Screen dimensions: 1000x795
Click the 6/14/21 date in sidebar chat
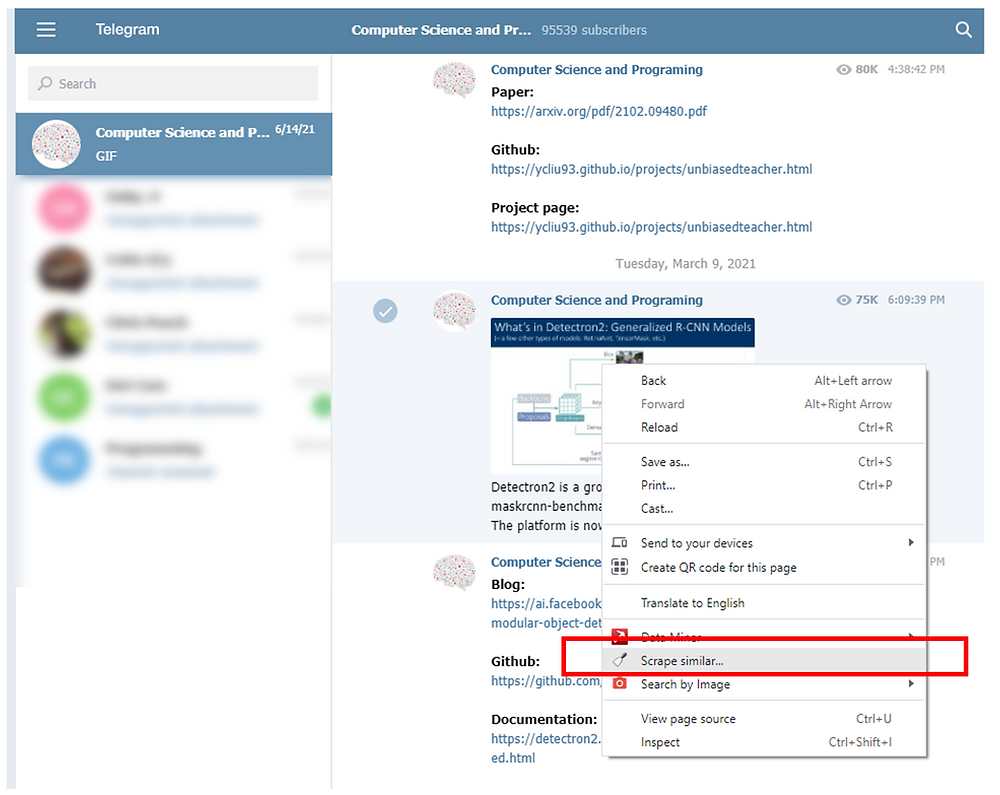coord(295,129)
